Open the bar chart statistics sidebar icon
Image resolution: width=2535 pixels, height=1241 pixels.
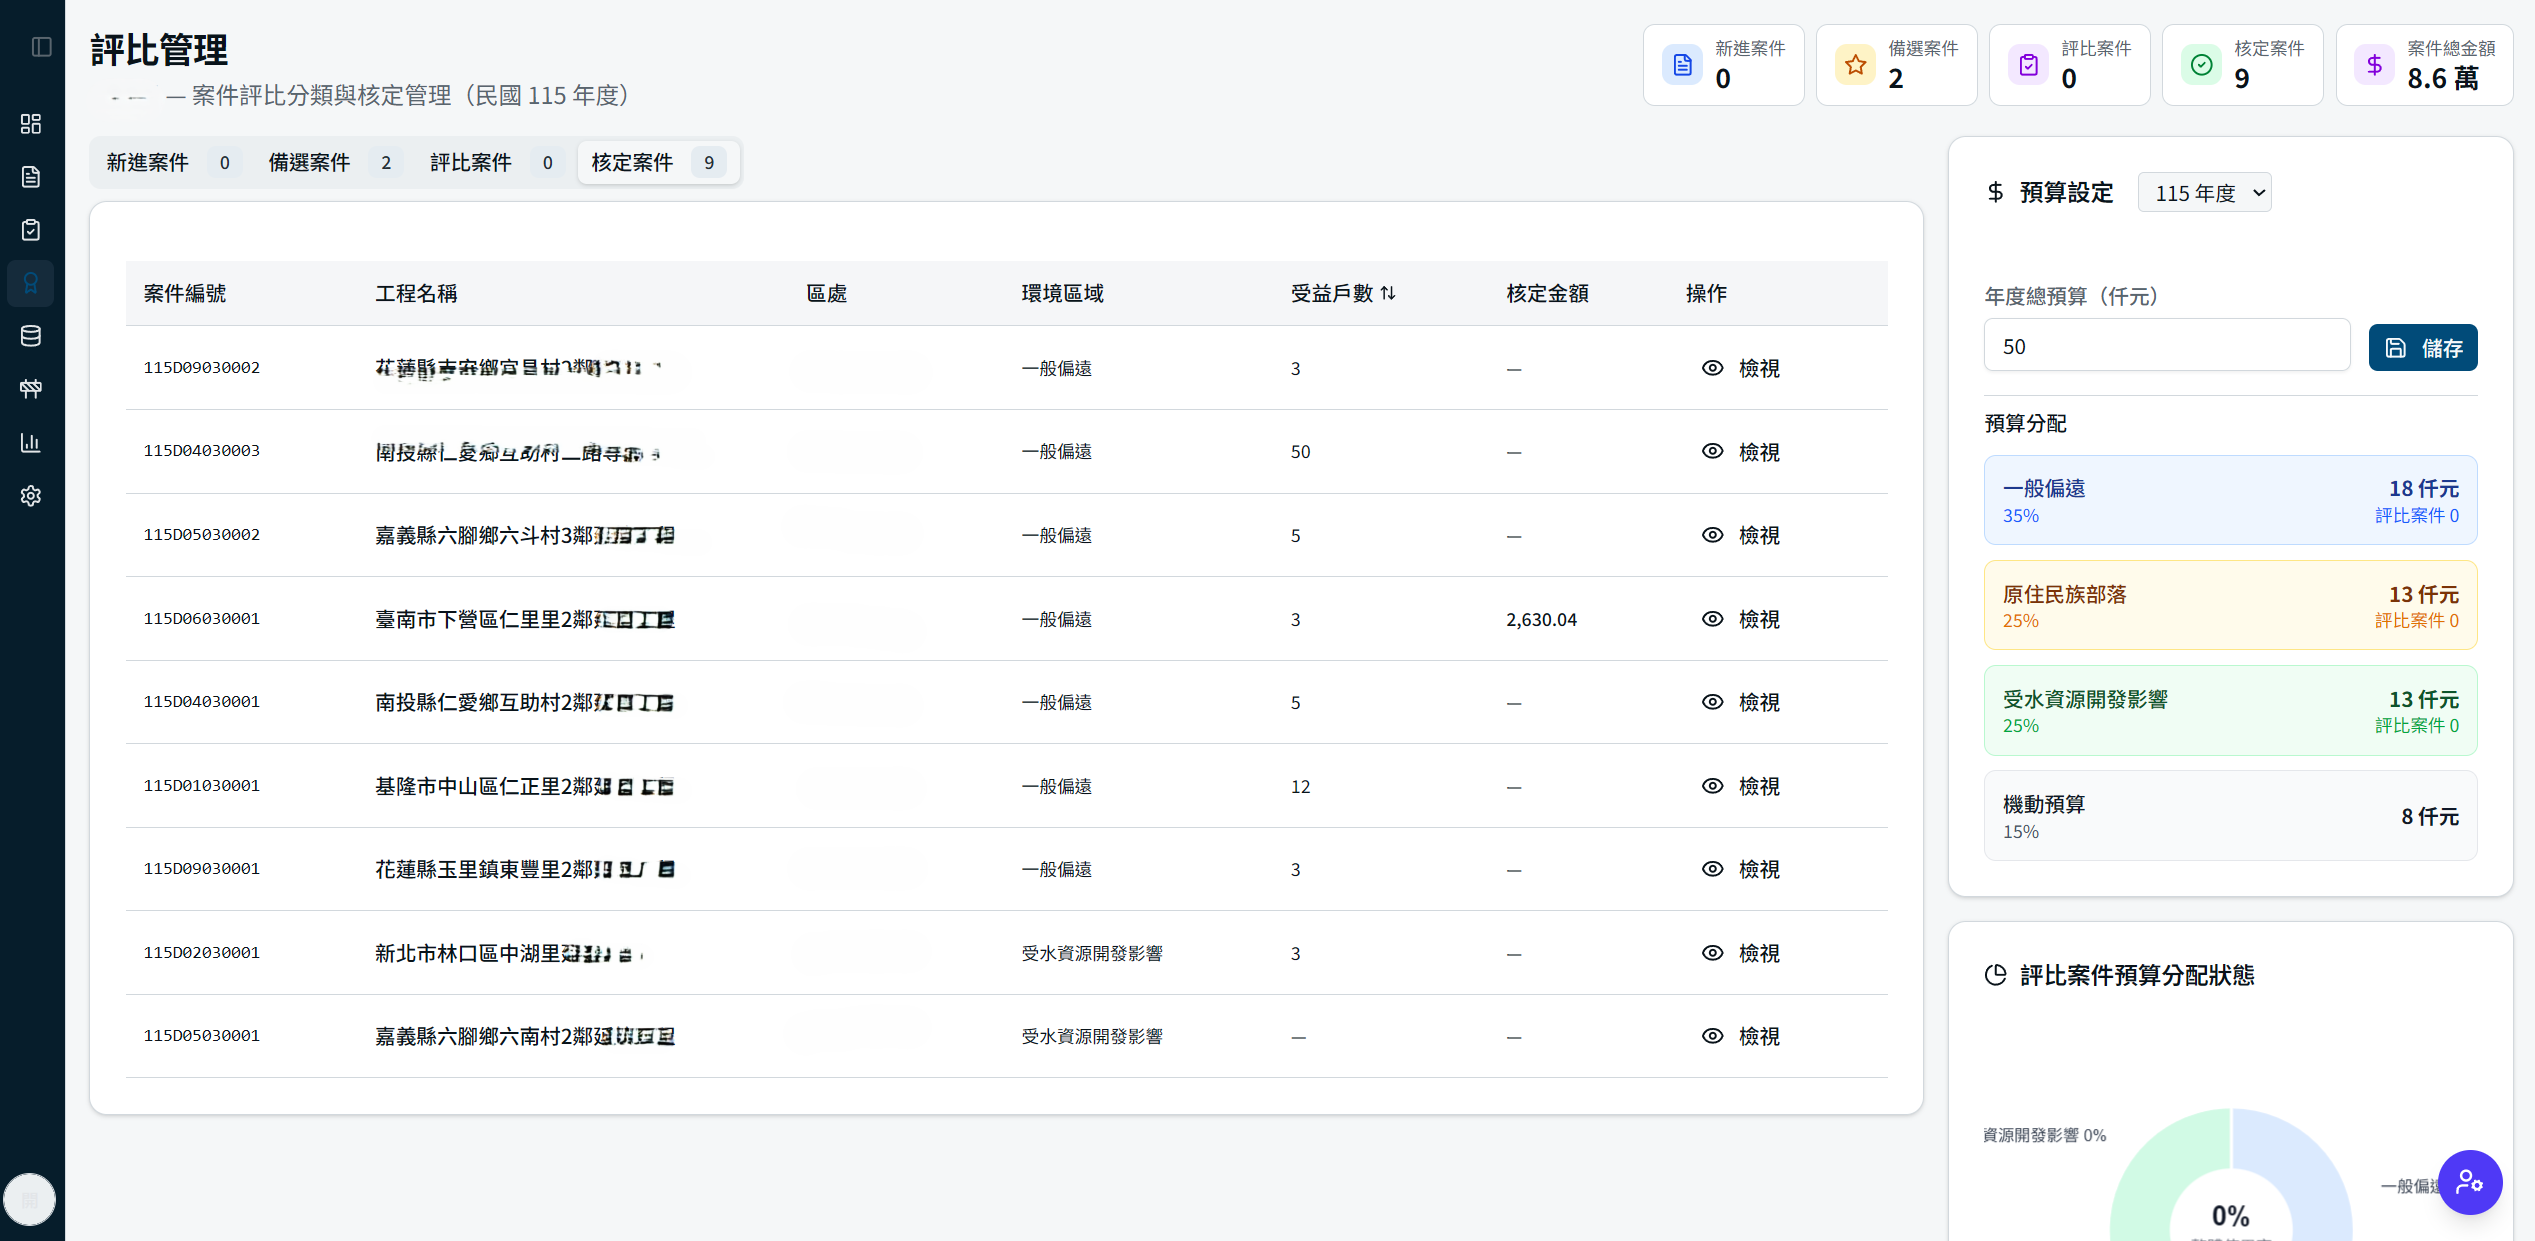31,442
